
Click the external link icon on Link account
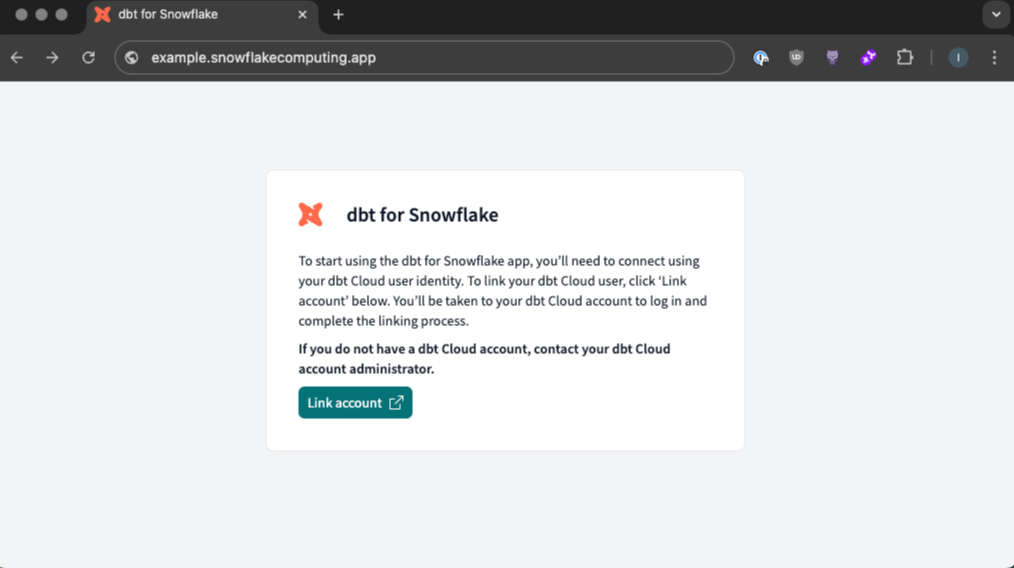click(396, 403)
